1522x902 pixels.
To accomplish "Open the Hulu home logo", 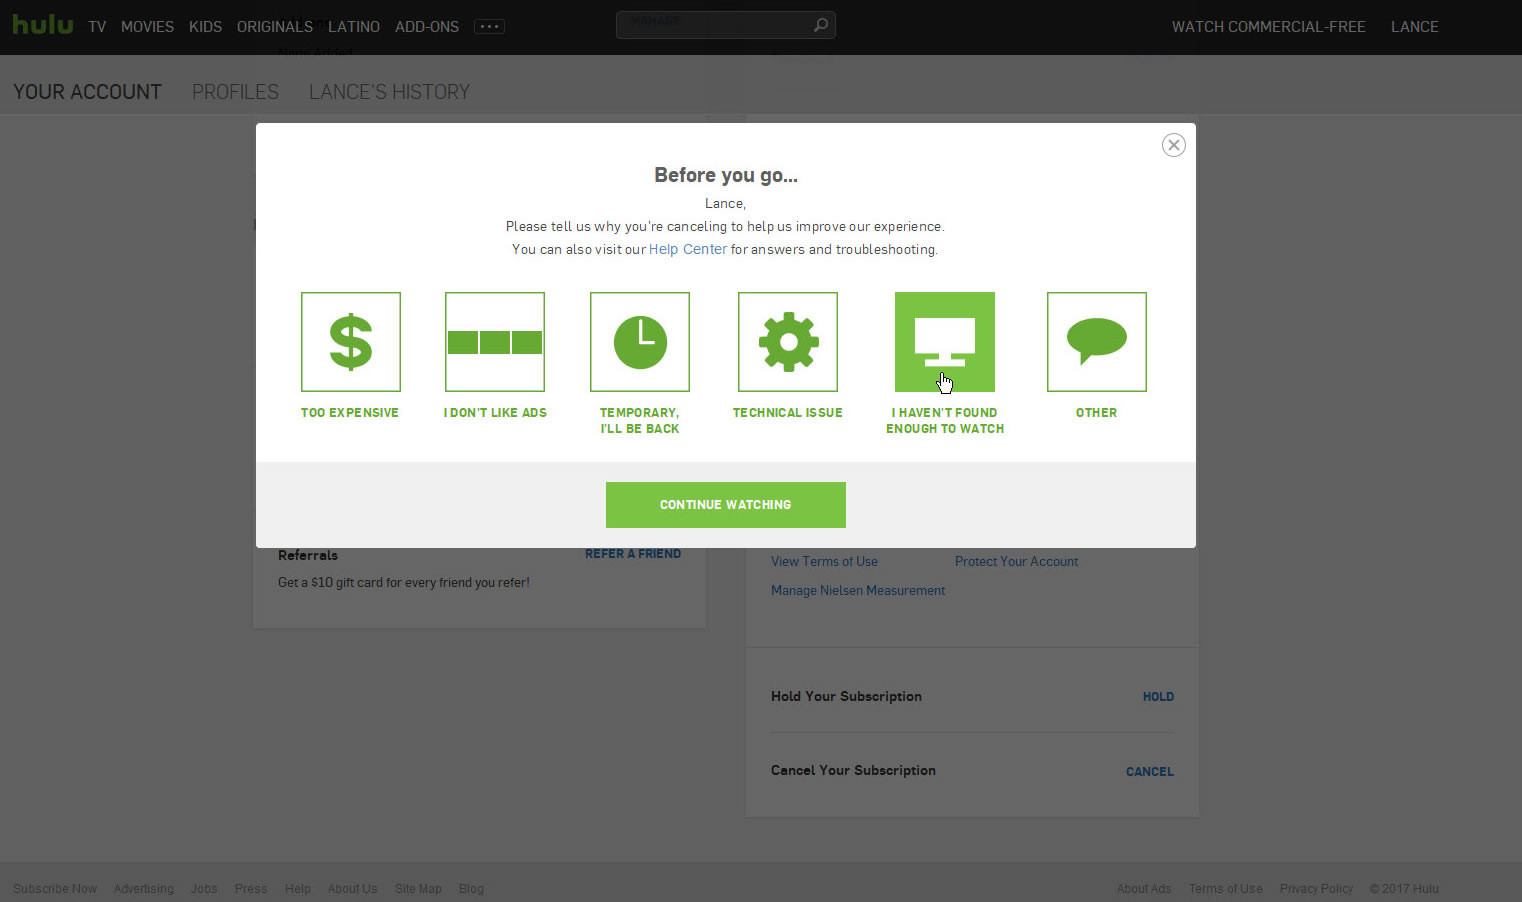I will (42, 25).
